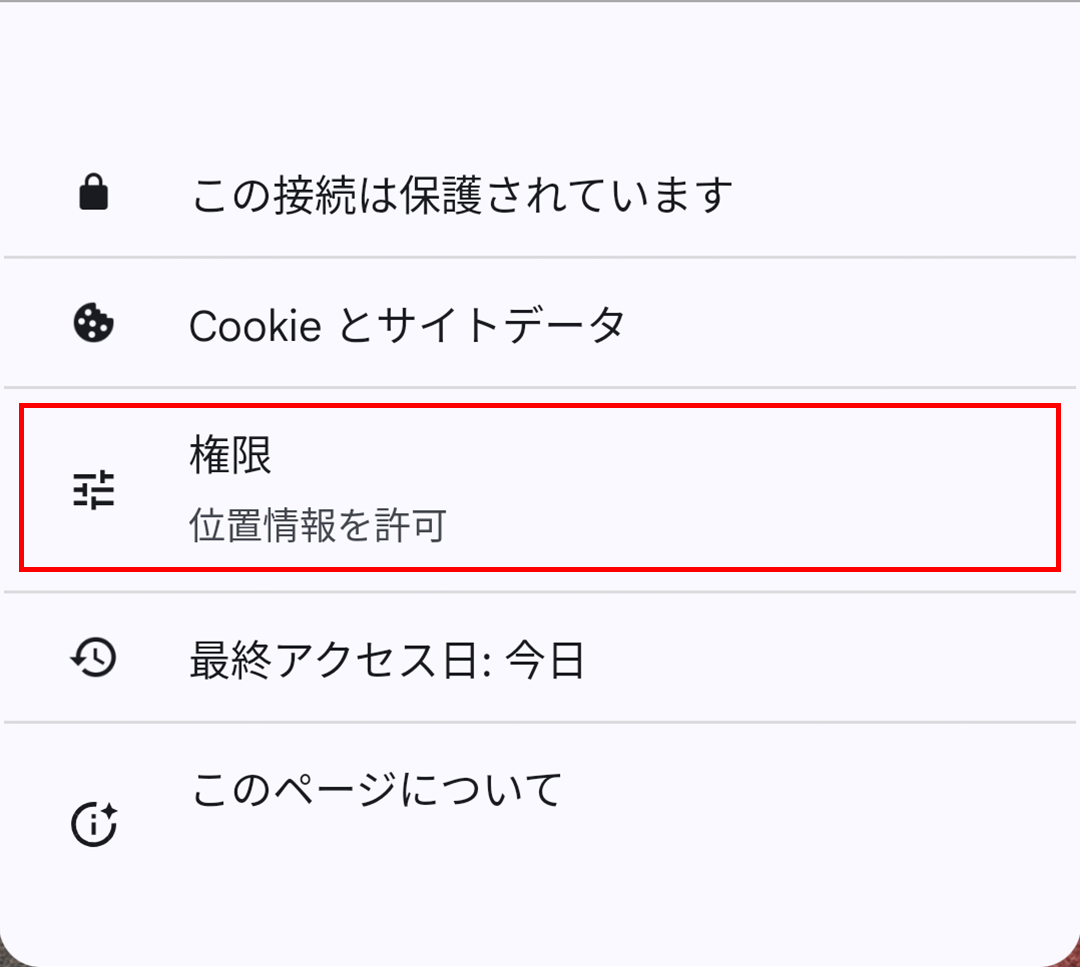Click the cookie icon

(x=94, y=324)
